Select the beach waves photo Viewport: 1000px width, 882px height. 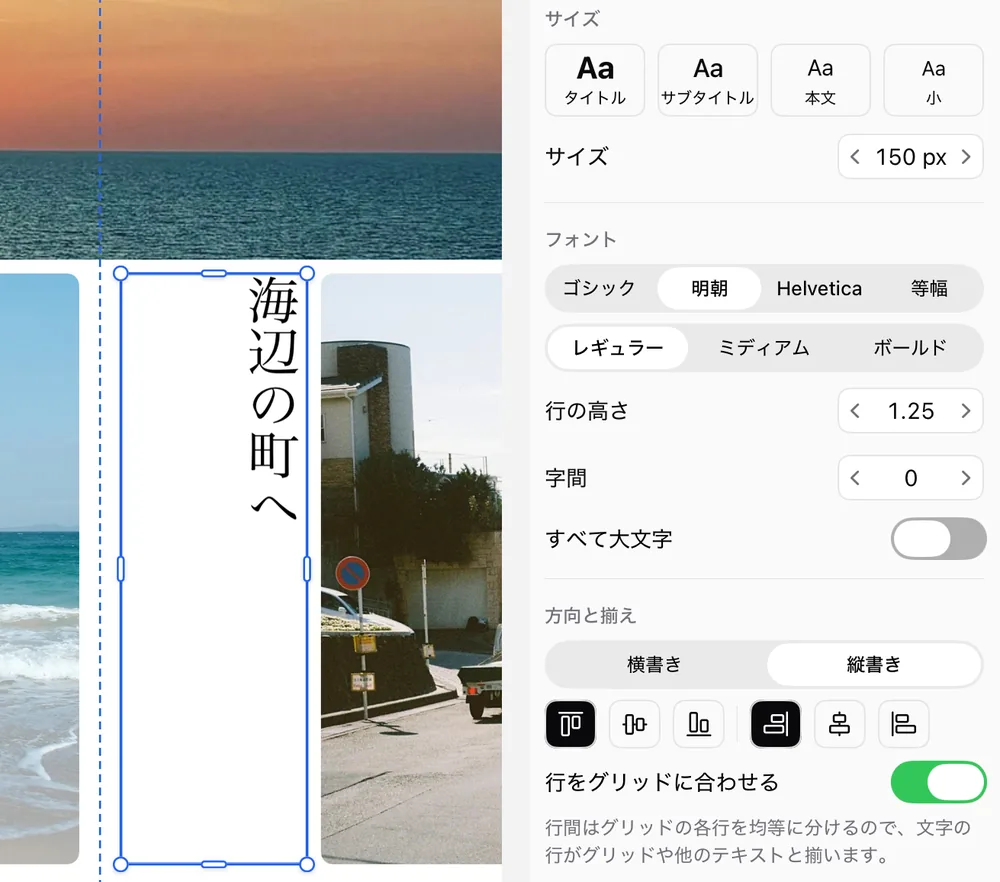(x=40, y=569)
